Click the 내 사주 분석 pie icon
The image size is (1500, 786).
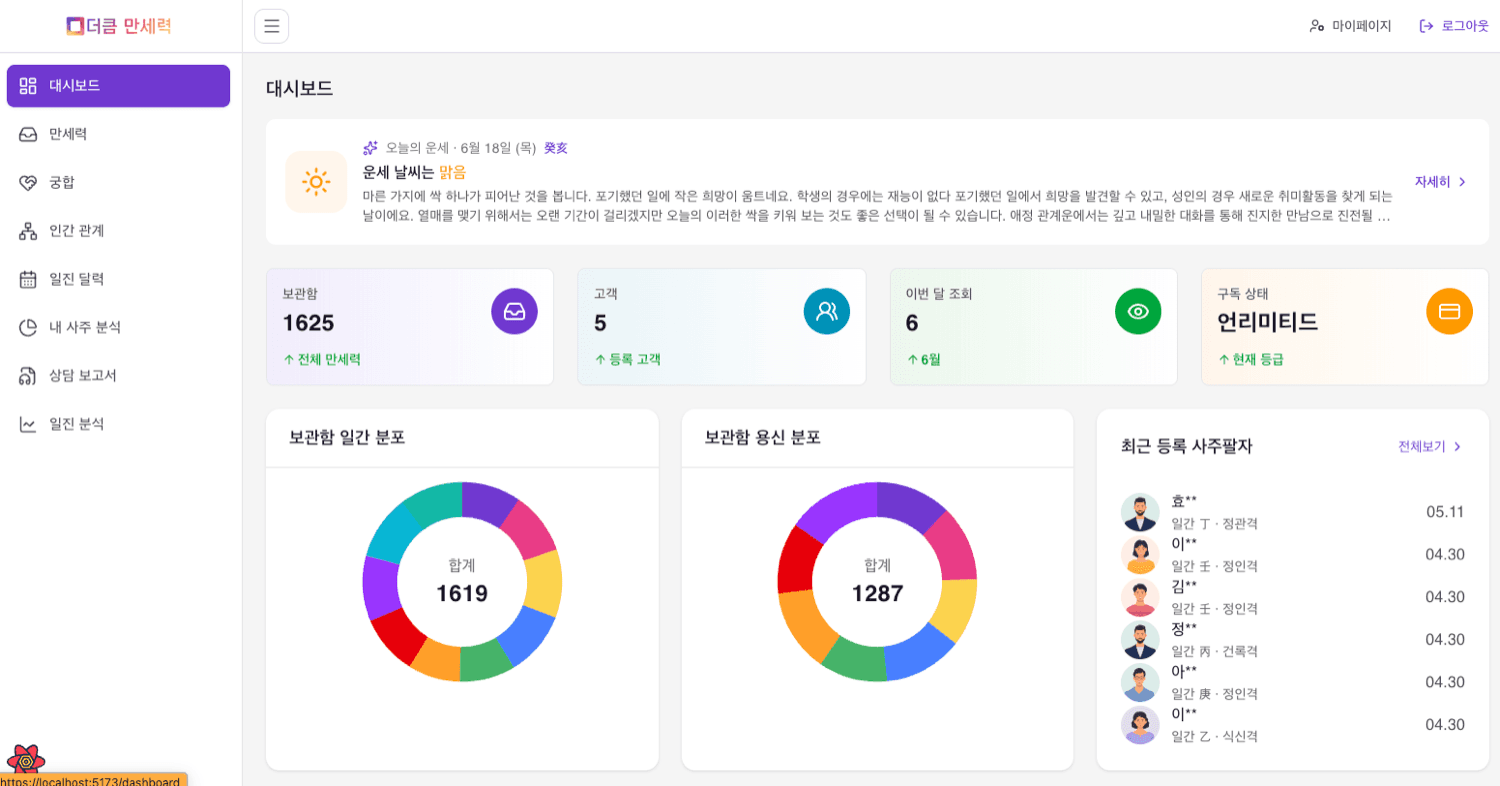pos(28,327)
